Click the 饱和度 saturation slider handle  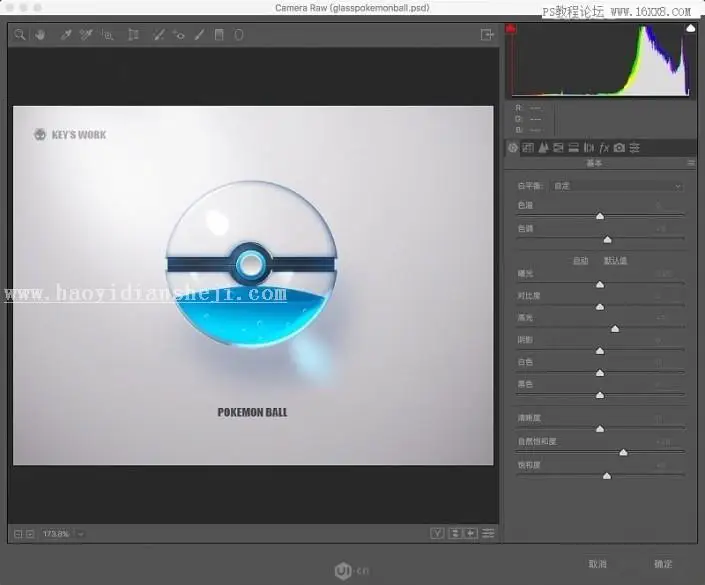click(607, 476)
